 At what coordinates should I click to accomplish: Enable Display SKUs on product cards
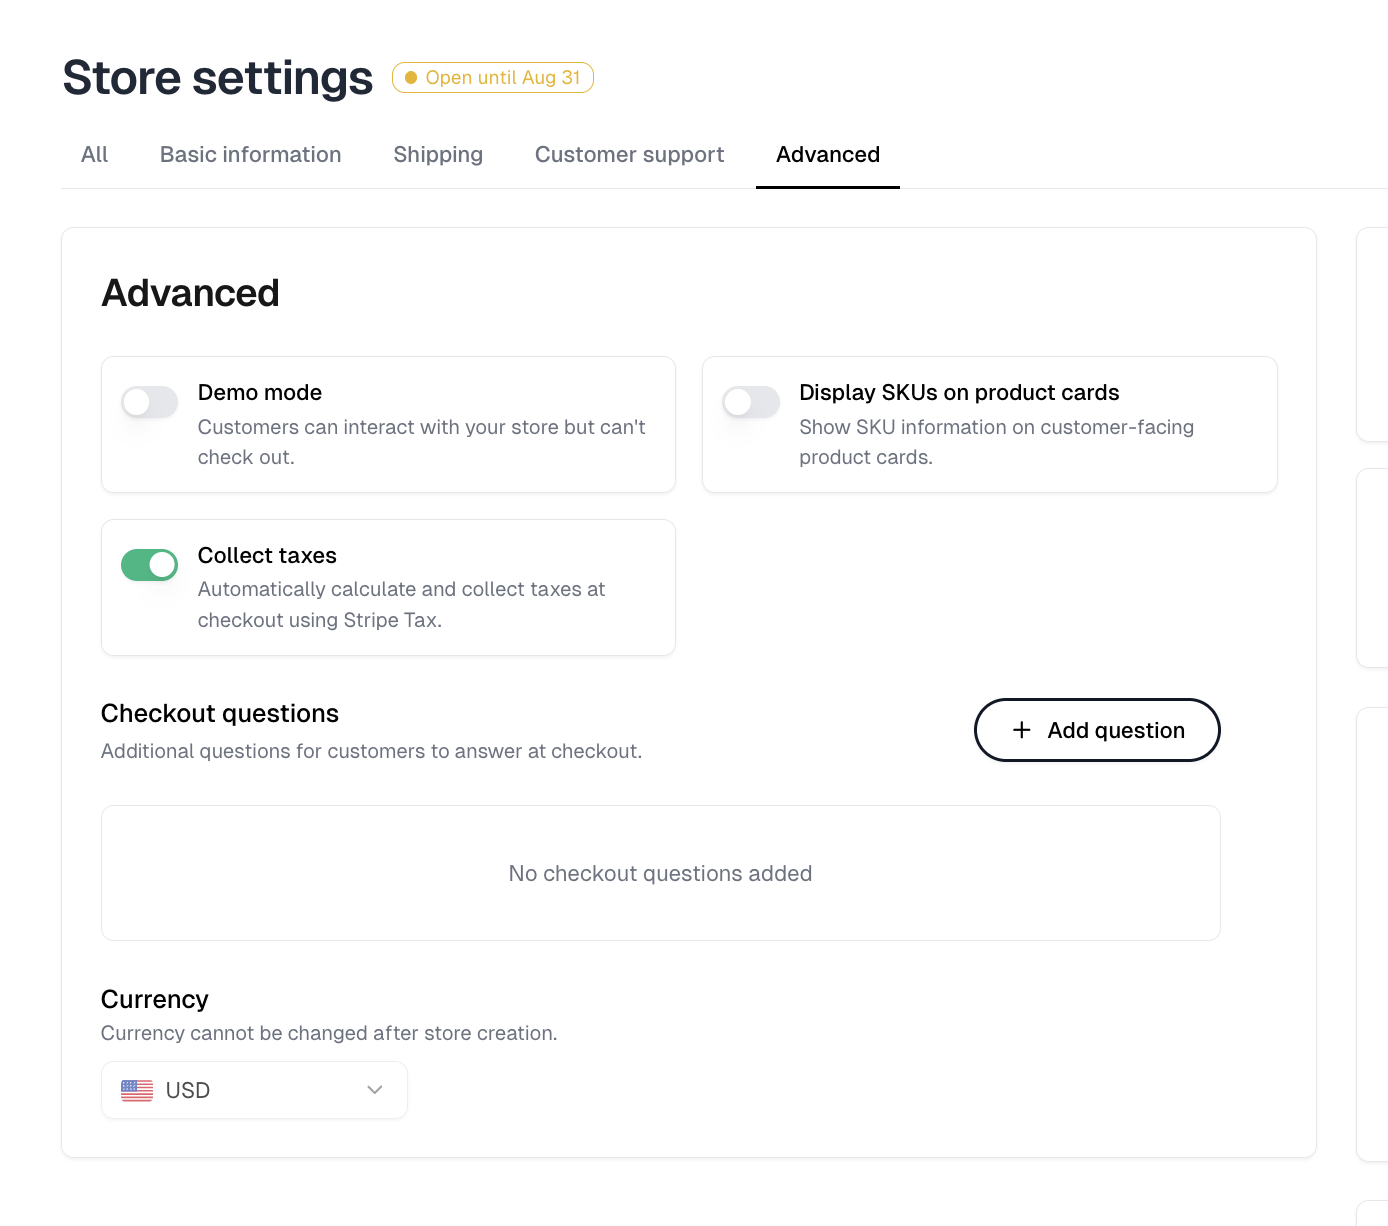pos(751,402)
